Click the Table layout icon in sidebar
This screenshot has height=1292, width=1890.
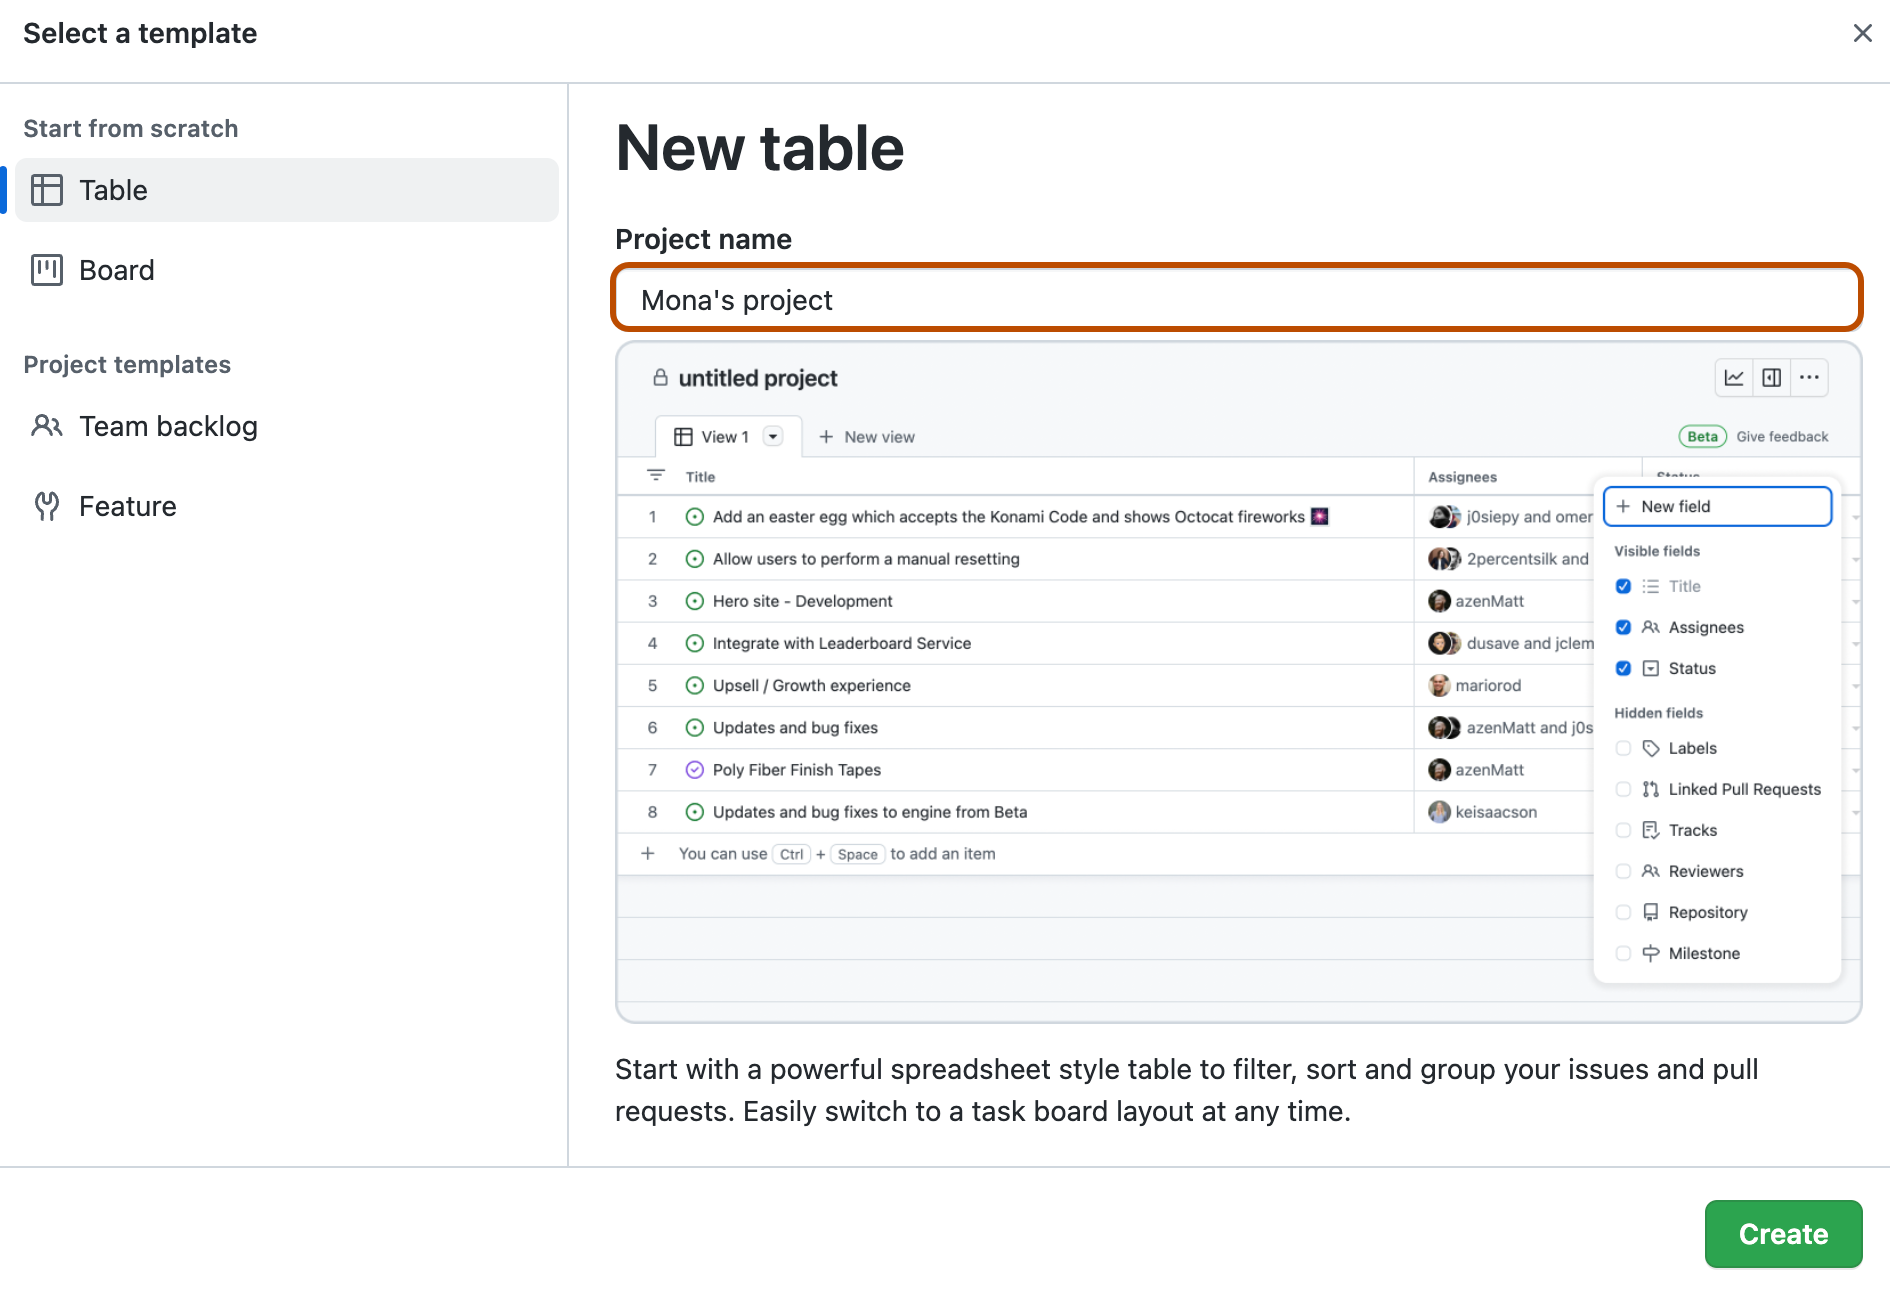click(47, 190)
